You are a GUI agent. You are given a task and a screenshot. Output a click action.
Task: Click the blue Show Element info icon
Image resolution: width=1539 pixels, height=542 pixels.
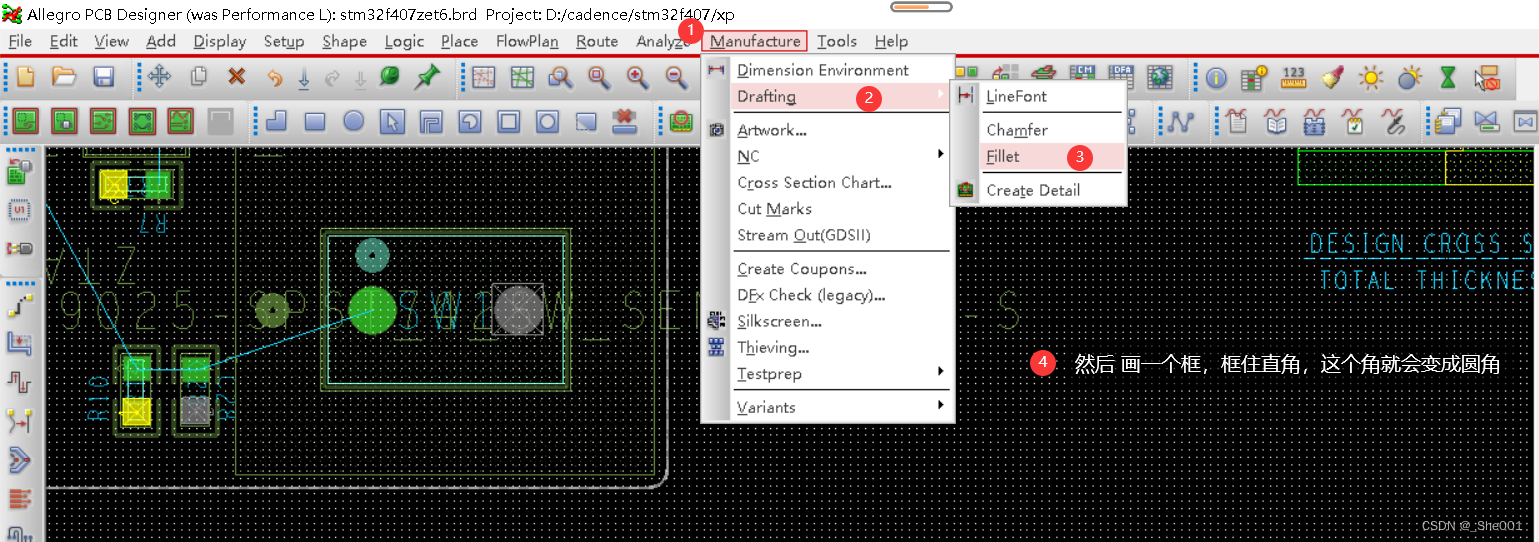[1216, 77]
